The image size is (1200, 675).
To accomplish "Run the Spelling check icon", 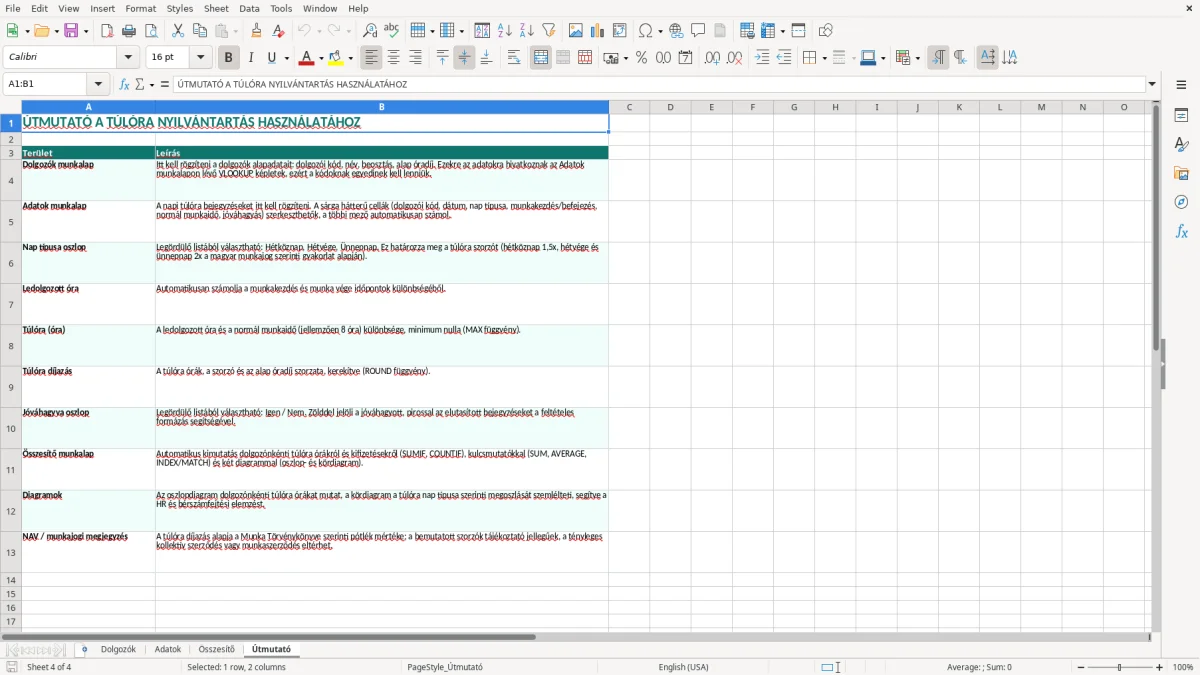I will 392,31.
